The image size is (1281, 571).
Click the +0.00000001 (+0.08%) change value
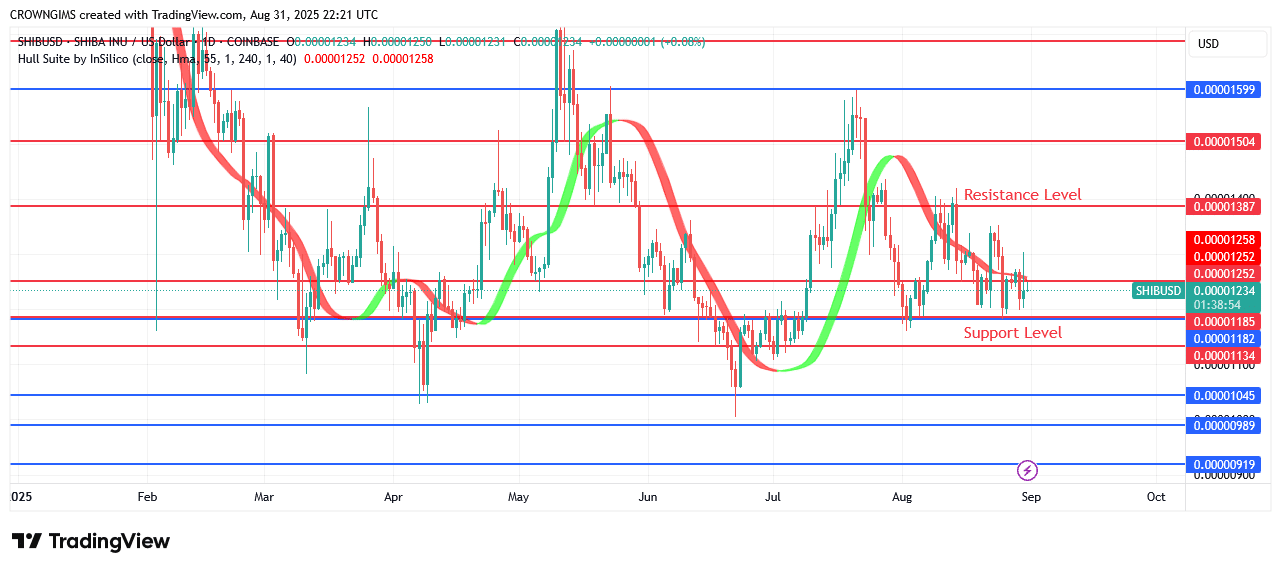click(x=648, y=42)
